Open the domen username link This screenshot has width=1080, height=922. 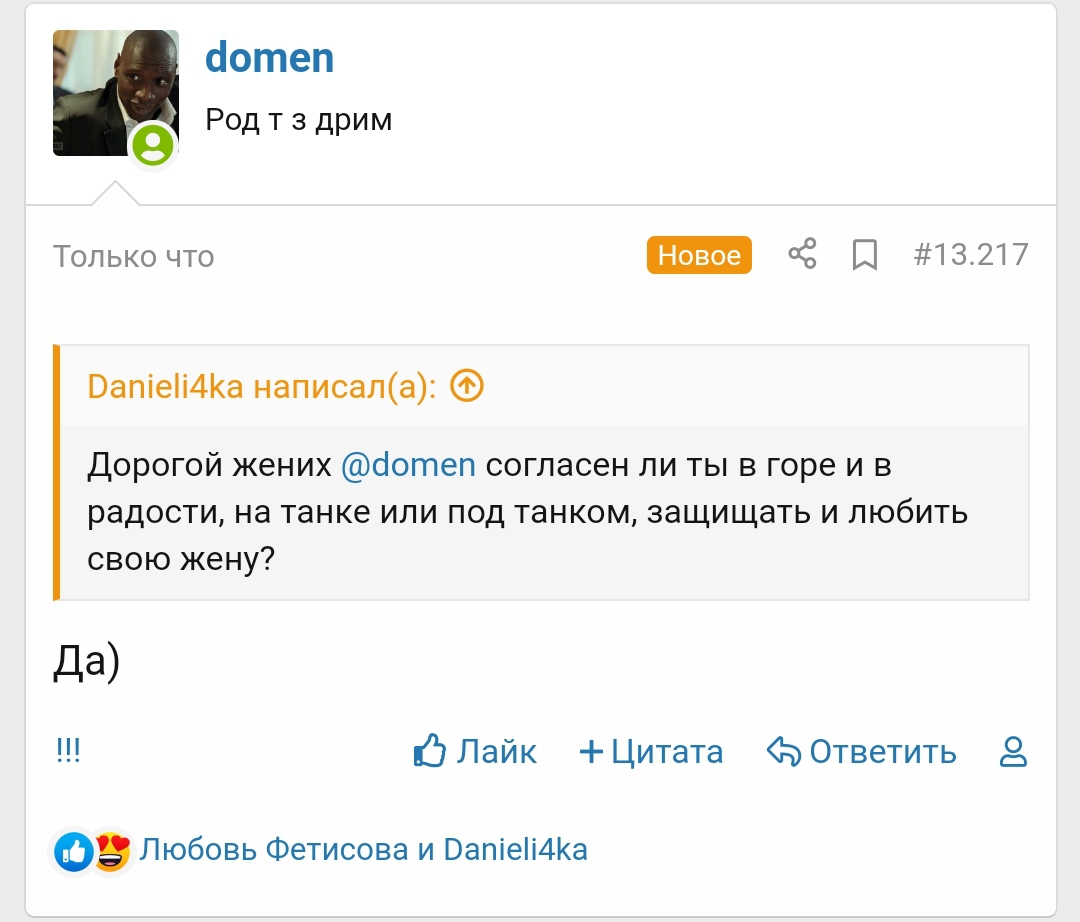click(x=269, y=57)
